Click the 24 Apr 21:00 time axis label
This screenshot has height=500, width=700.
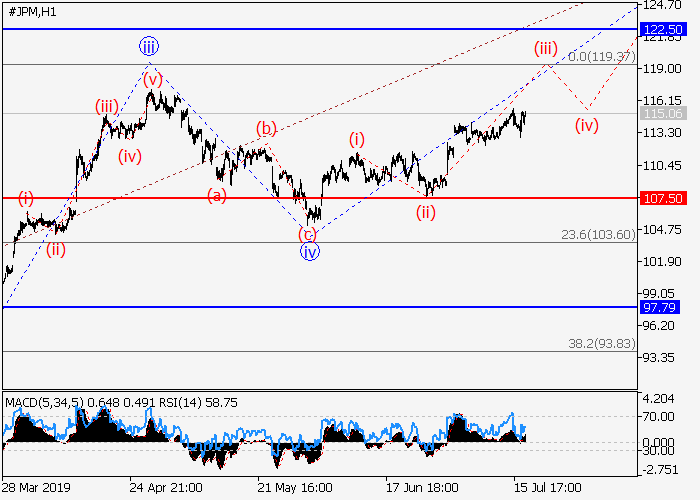point(165,486)
